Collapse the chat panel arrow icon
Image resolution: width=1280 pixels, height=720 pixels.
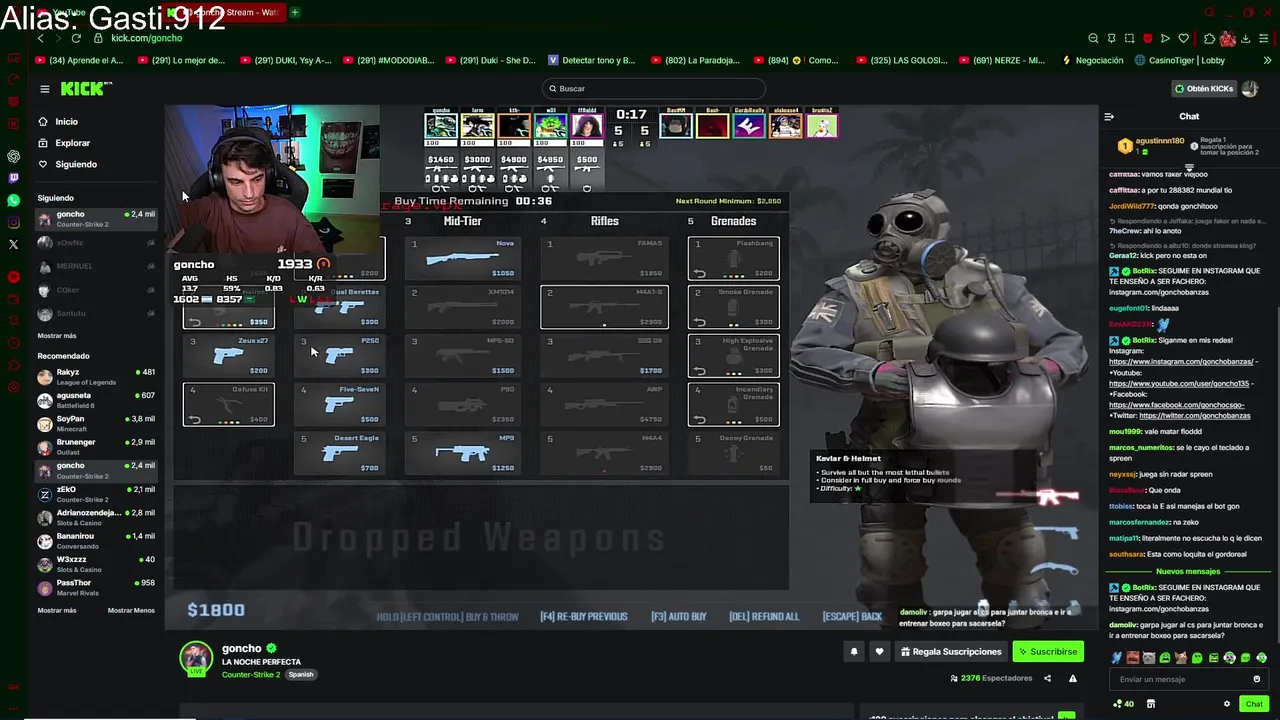(x=1109, y=117)
